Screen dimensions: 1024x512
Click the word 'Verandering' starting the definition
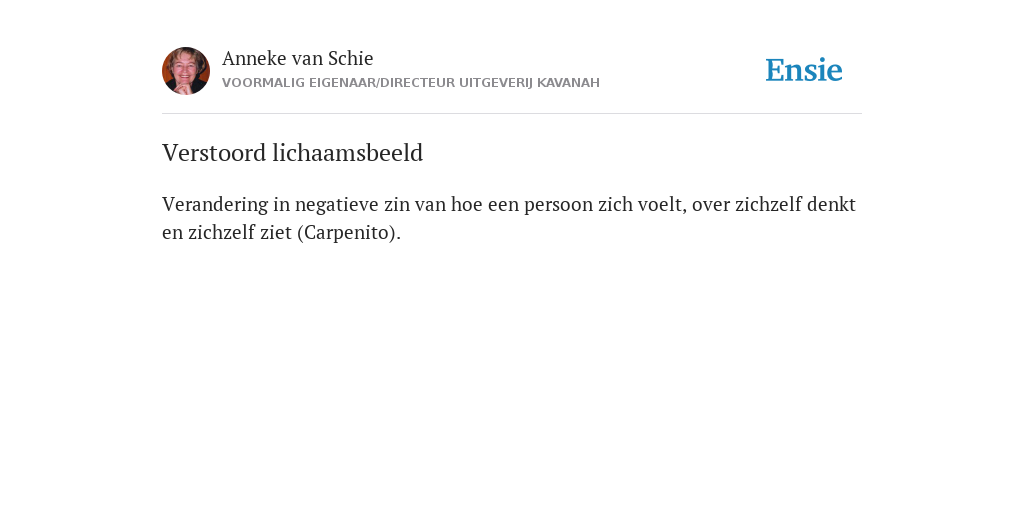[215, 204]
